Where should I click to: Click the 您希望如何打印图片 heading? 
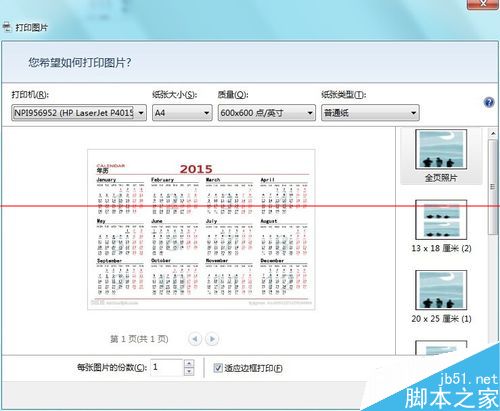[x=80, y=62]
